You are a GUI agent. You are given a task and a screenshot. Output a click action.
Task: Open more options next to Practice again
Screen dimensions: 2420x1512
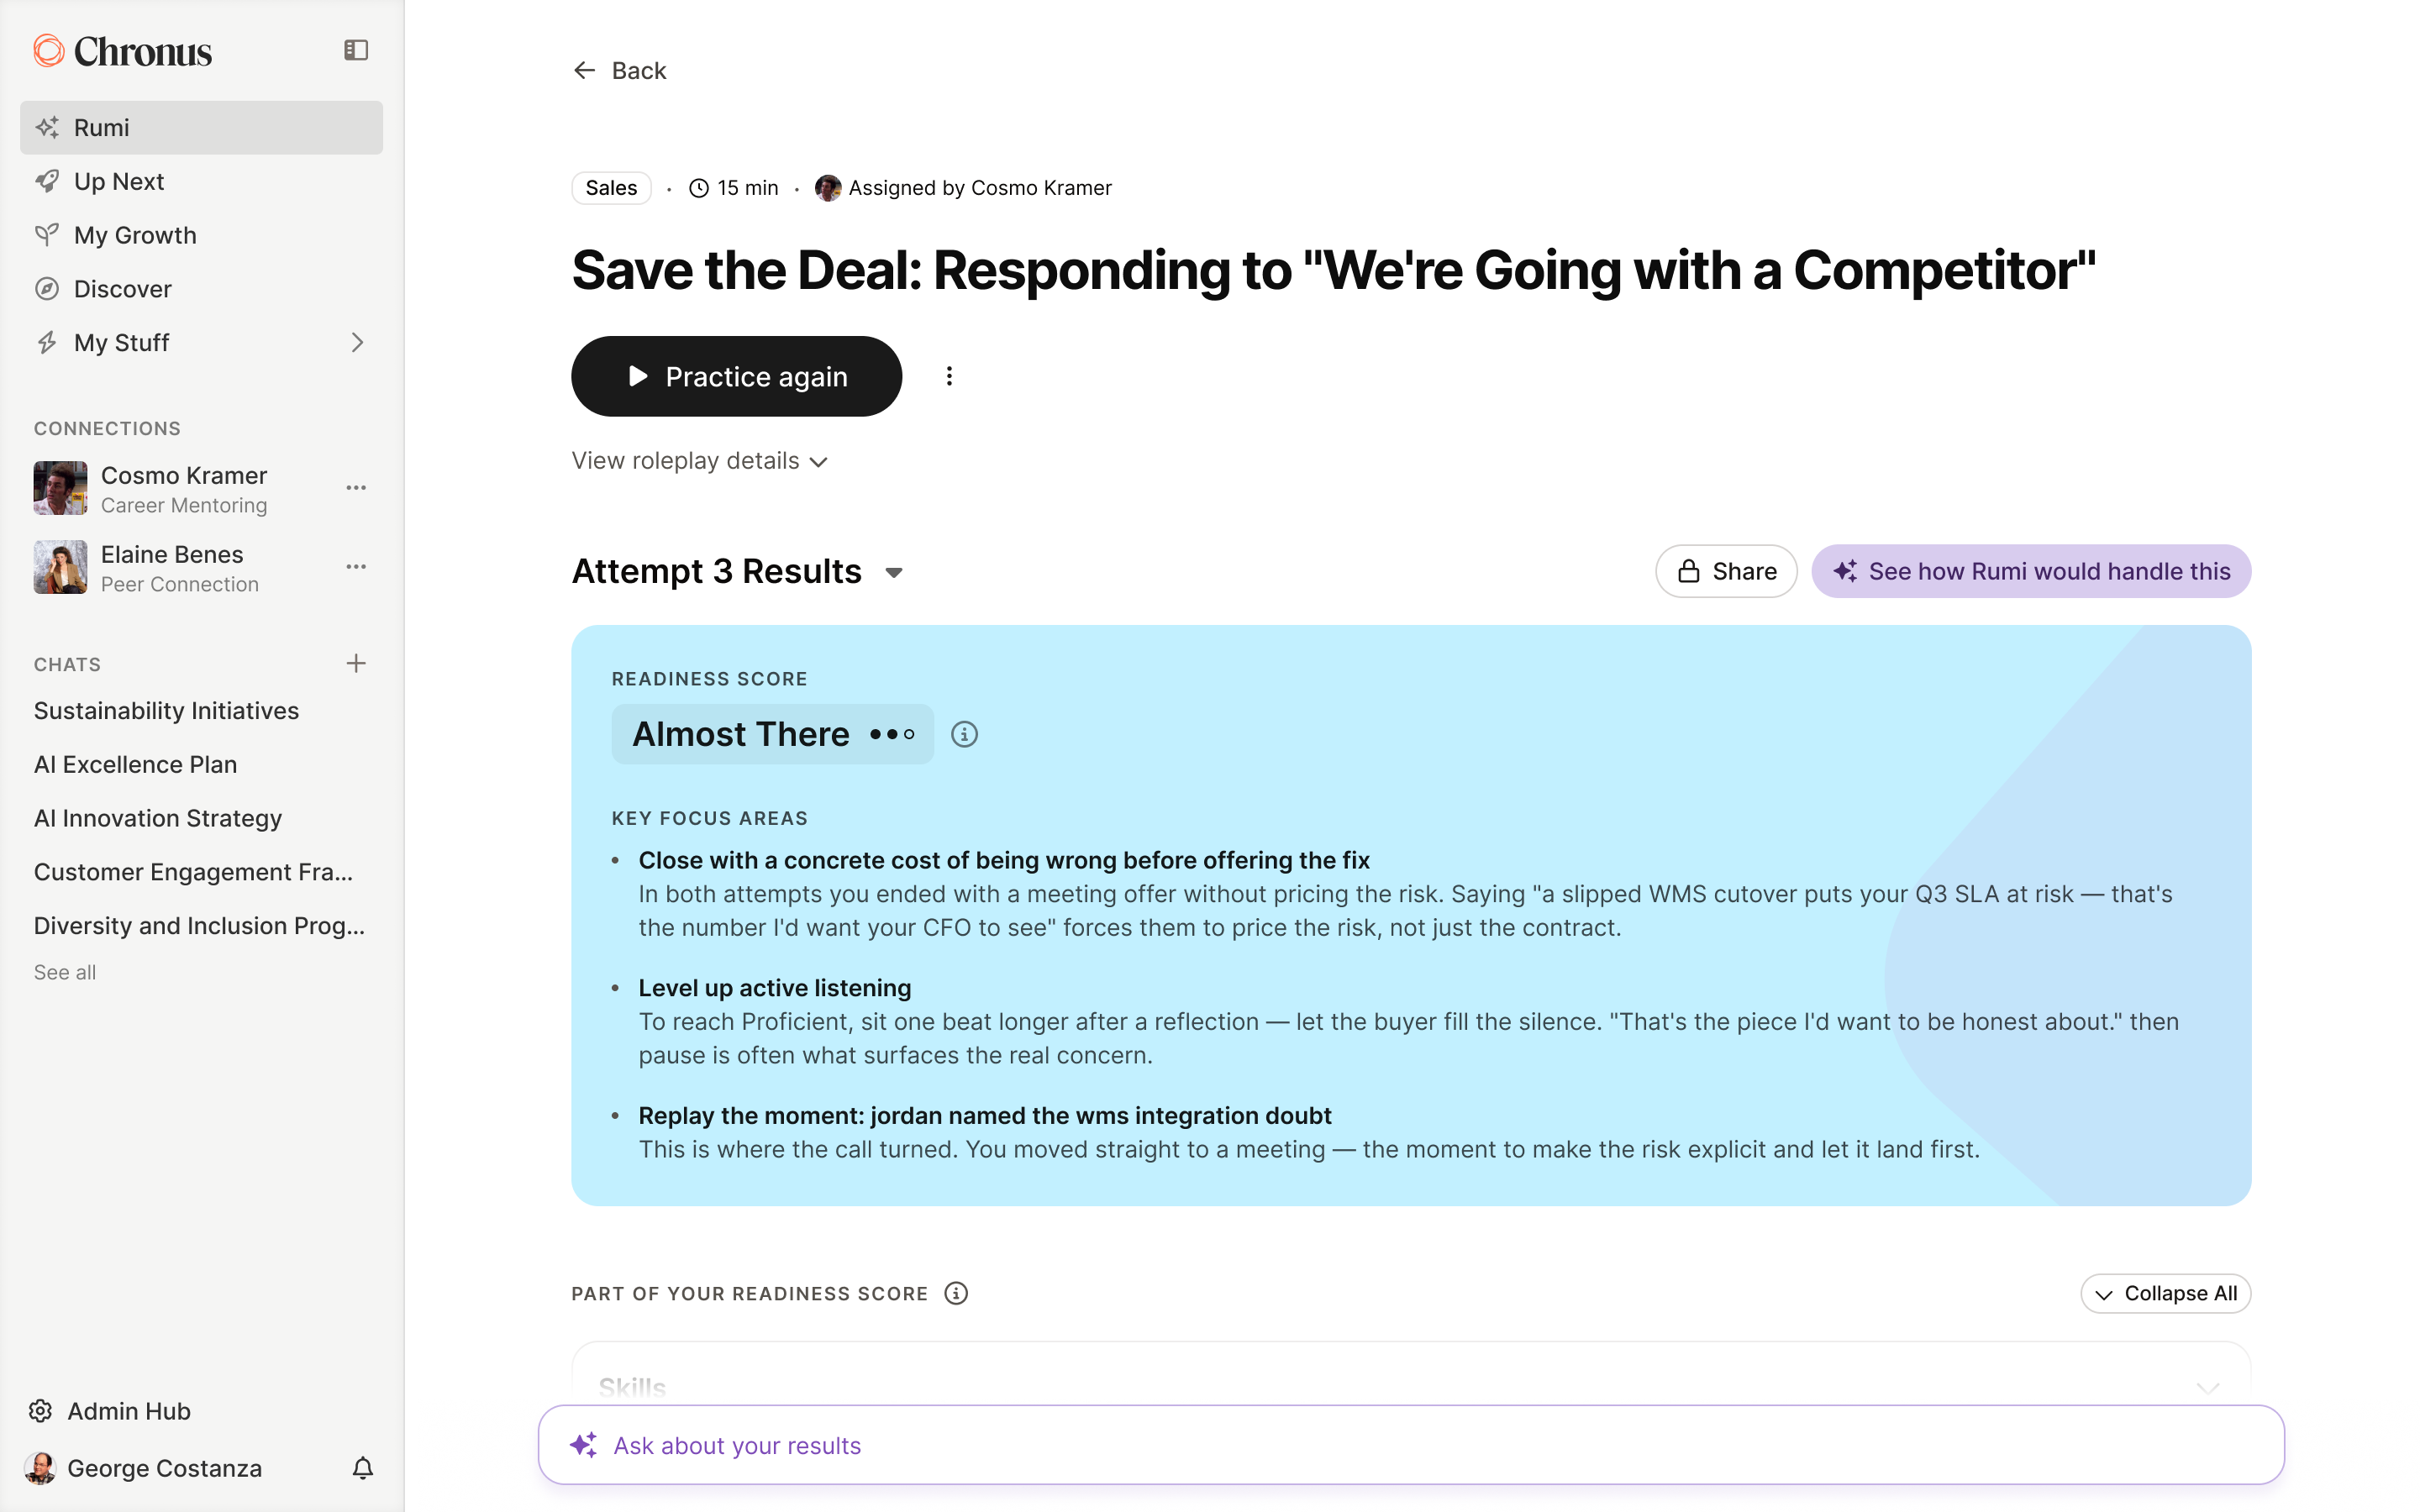(x=949, y=376)
